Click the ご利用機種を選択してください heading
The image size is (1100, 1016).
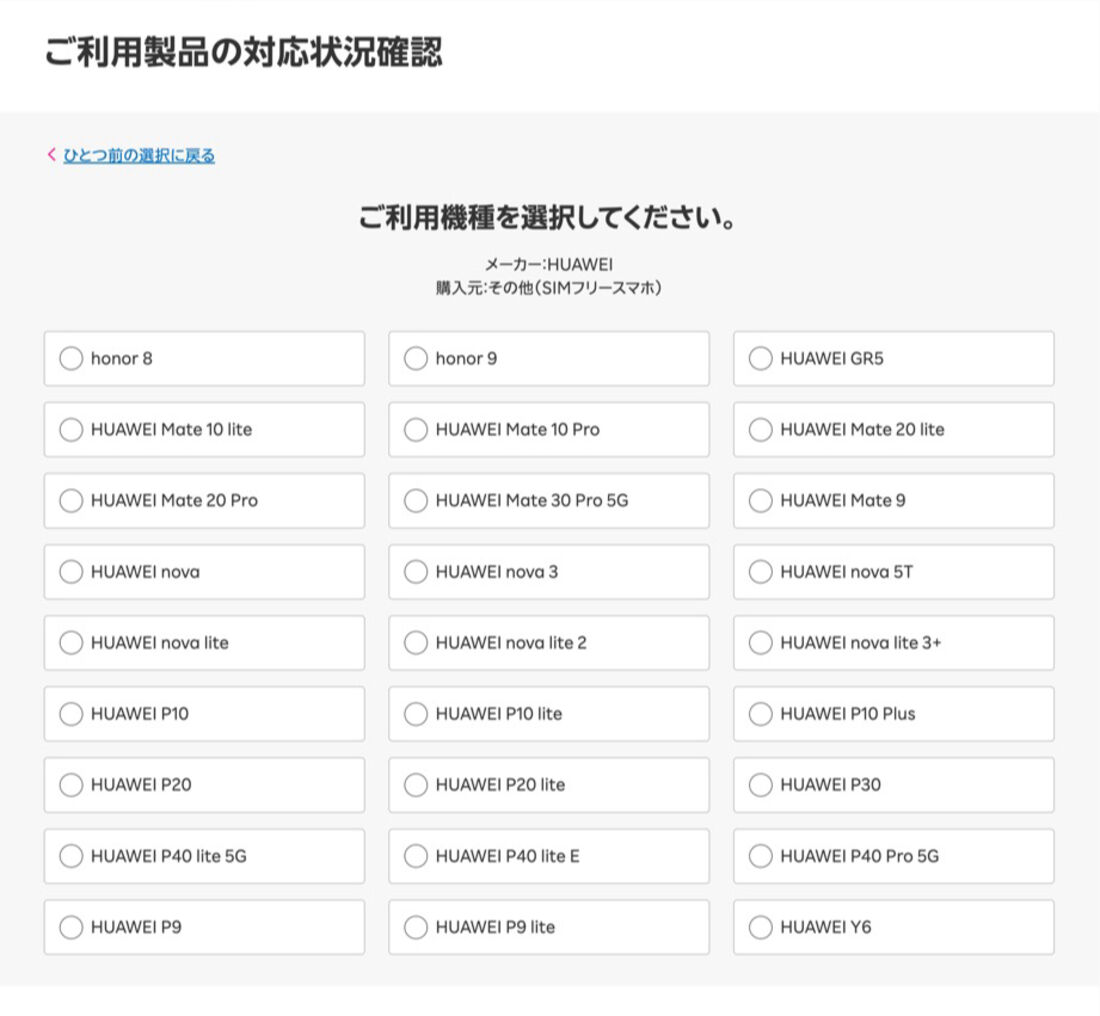(547, 218)
